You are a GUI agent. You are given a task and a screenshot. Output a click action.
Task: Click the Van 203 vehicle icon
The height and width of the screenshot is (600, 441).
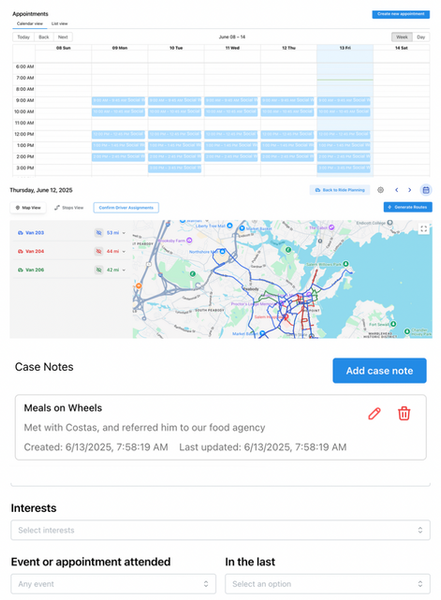[20, 233]
